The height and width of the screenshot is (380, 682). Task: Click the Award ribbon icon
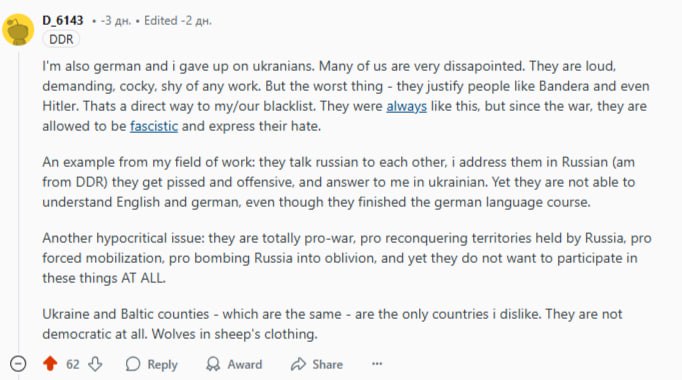[x=213, y=364]
